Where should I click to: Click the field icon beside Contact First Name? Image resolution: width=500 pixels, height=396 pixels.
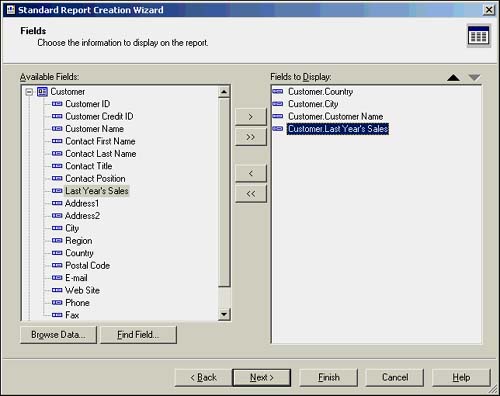tap(57, 141)
